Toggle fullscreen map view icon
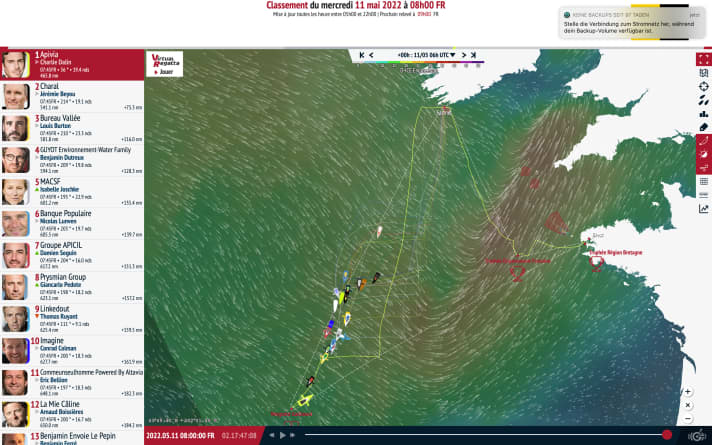This screenshot has height=445, width=712. tap(703, 59)
